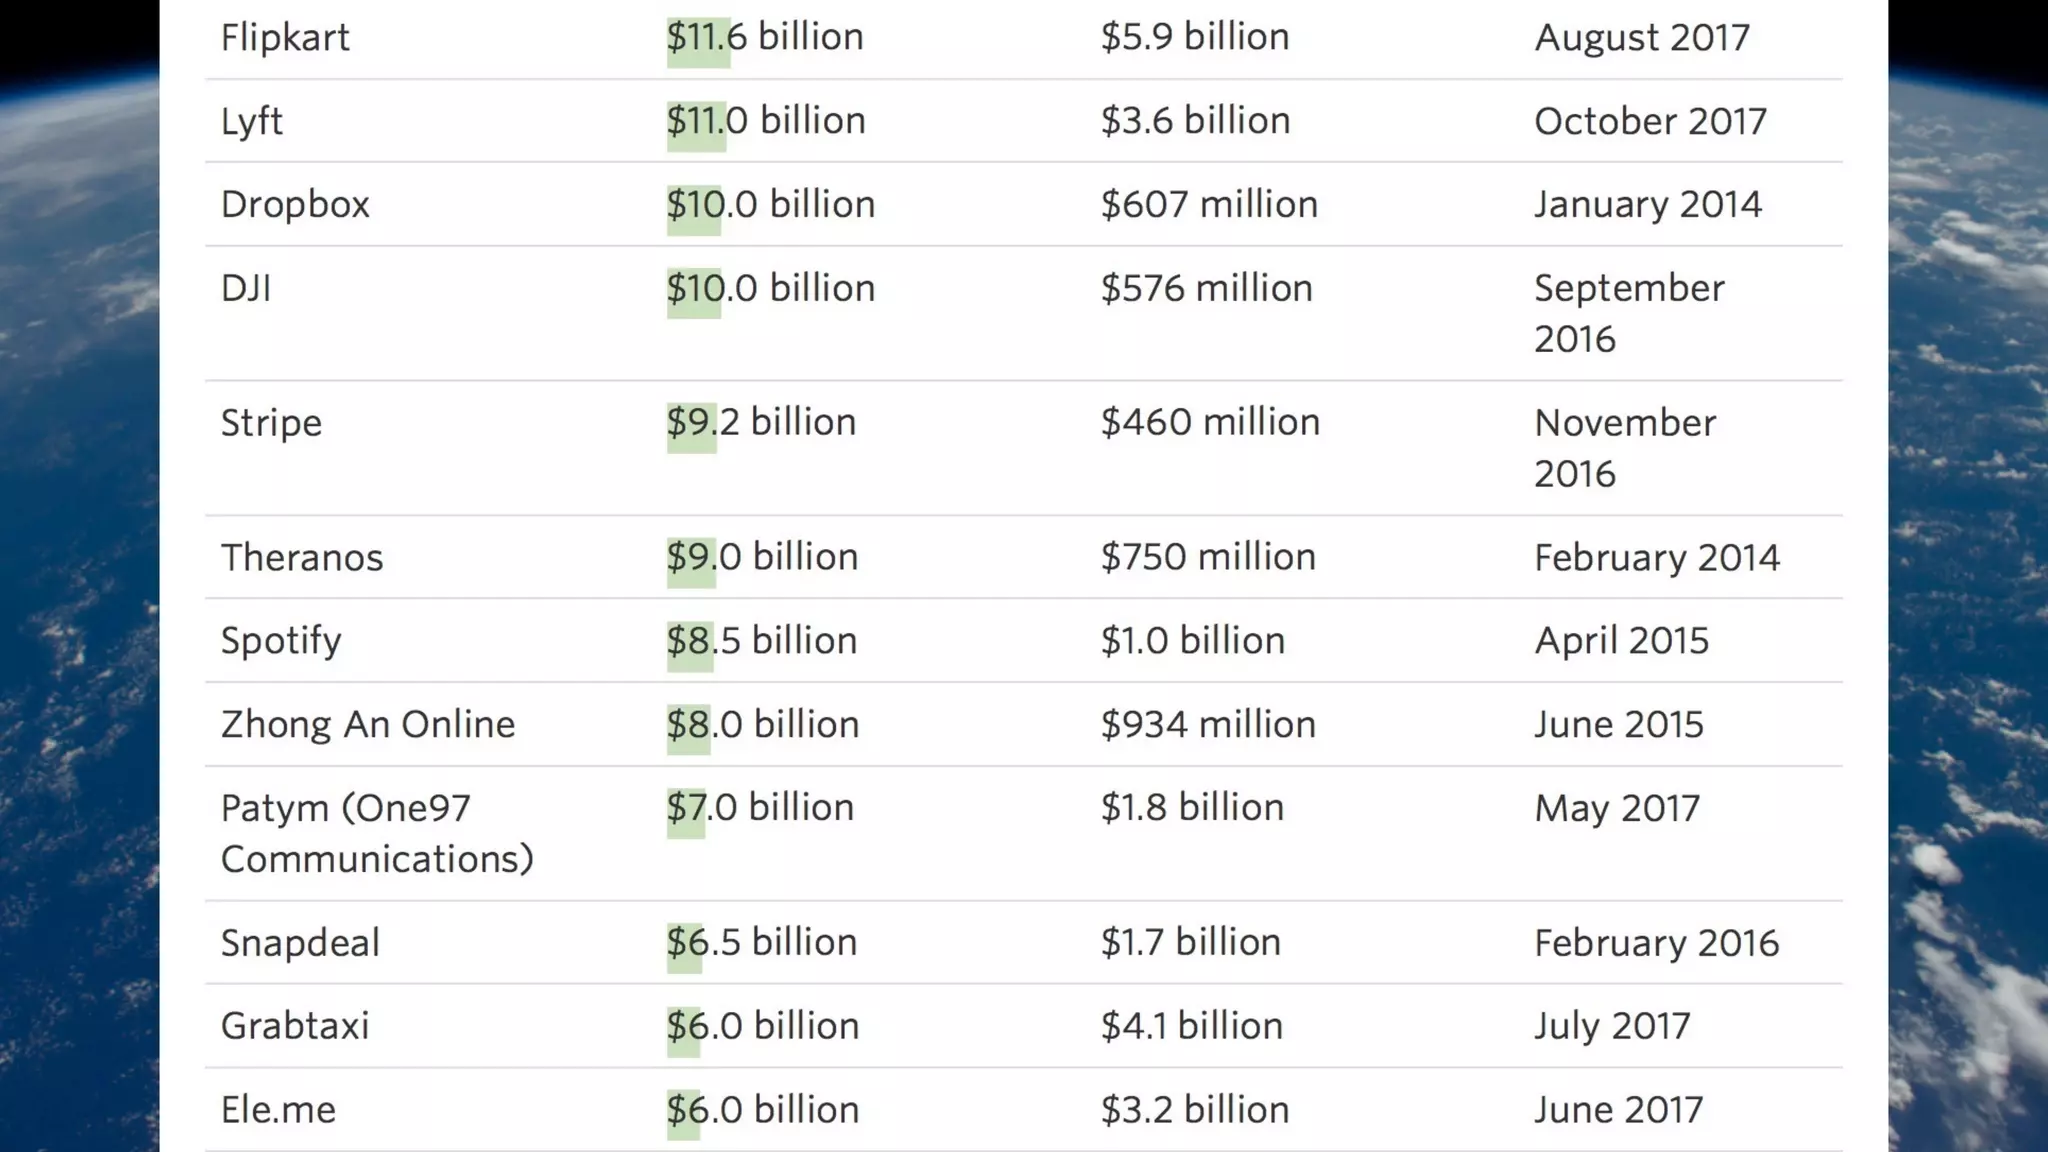Image resolution: width=2048 pixels, height=1152 pixels.
Task: Select the Lyft row name
Action: (252, 121)
